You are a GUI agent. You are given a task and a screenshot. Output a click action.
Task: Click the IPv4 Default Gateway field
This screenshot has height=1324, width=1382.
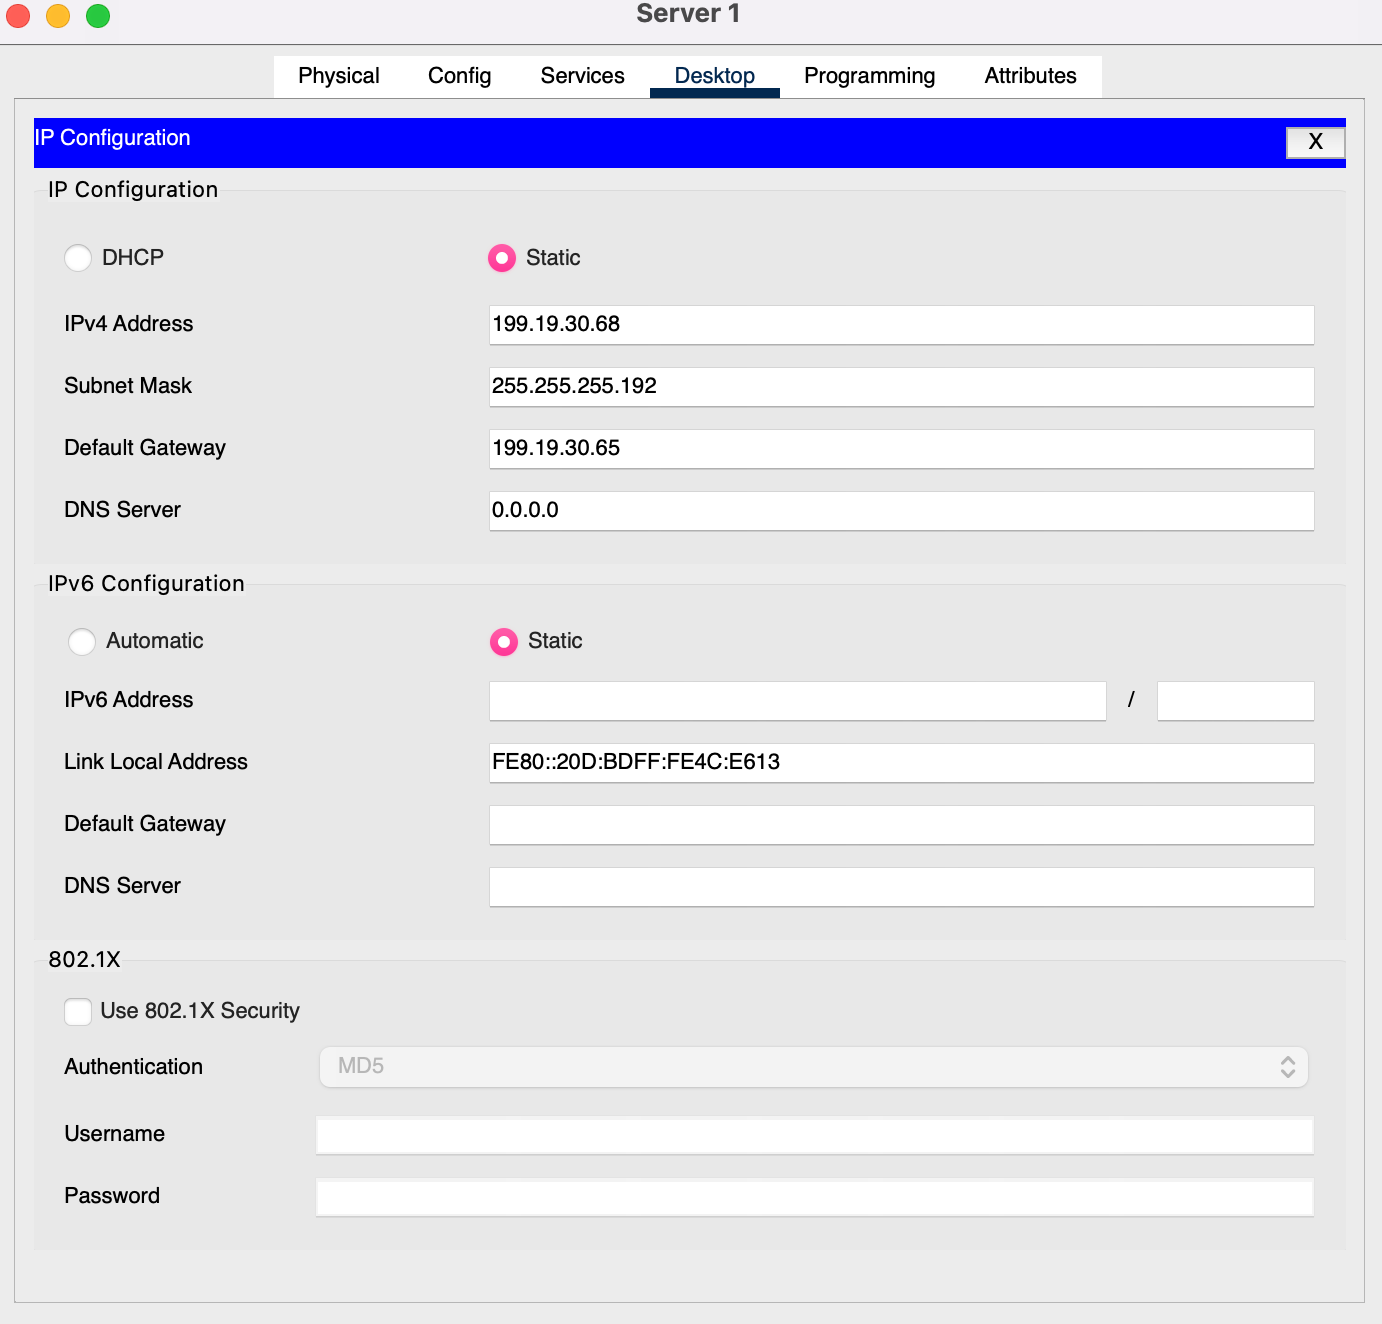coord(901,449)
